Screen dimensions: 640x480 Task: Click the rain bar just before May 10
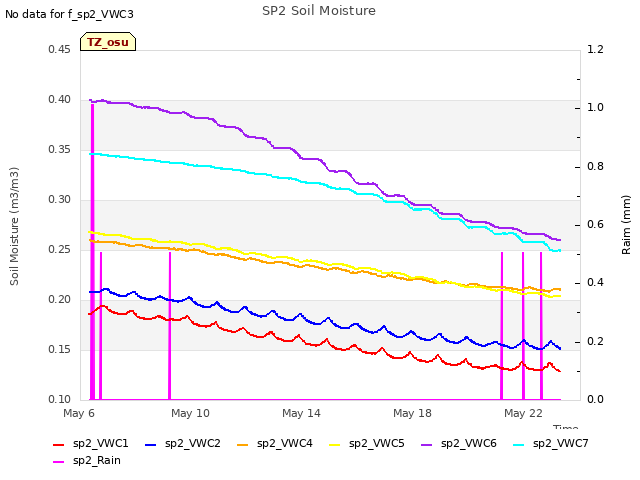(x=169, y=326)
